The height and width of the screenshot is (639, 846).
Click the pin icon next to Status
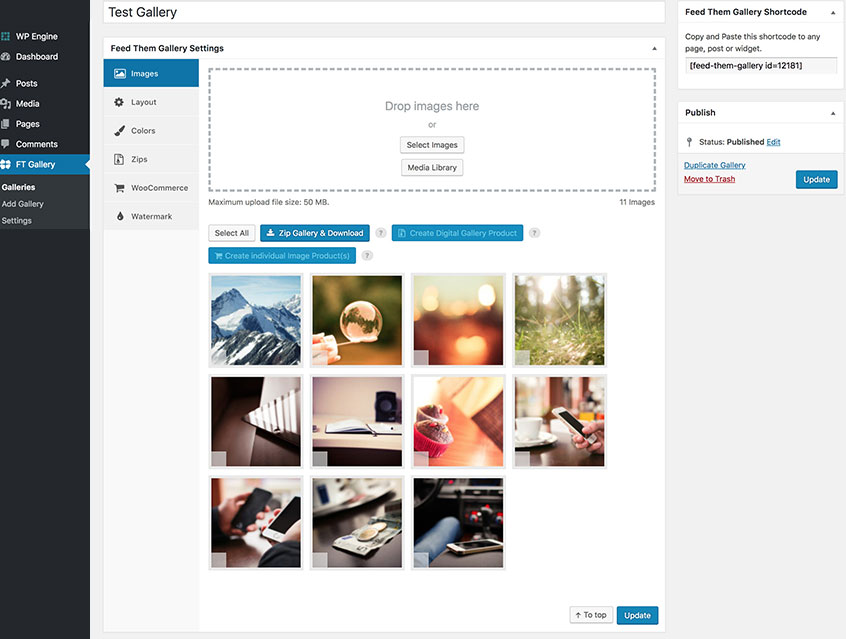coord(689,142)
